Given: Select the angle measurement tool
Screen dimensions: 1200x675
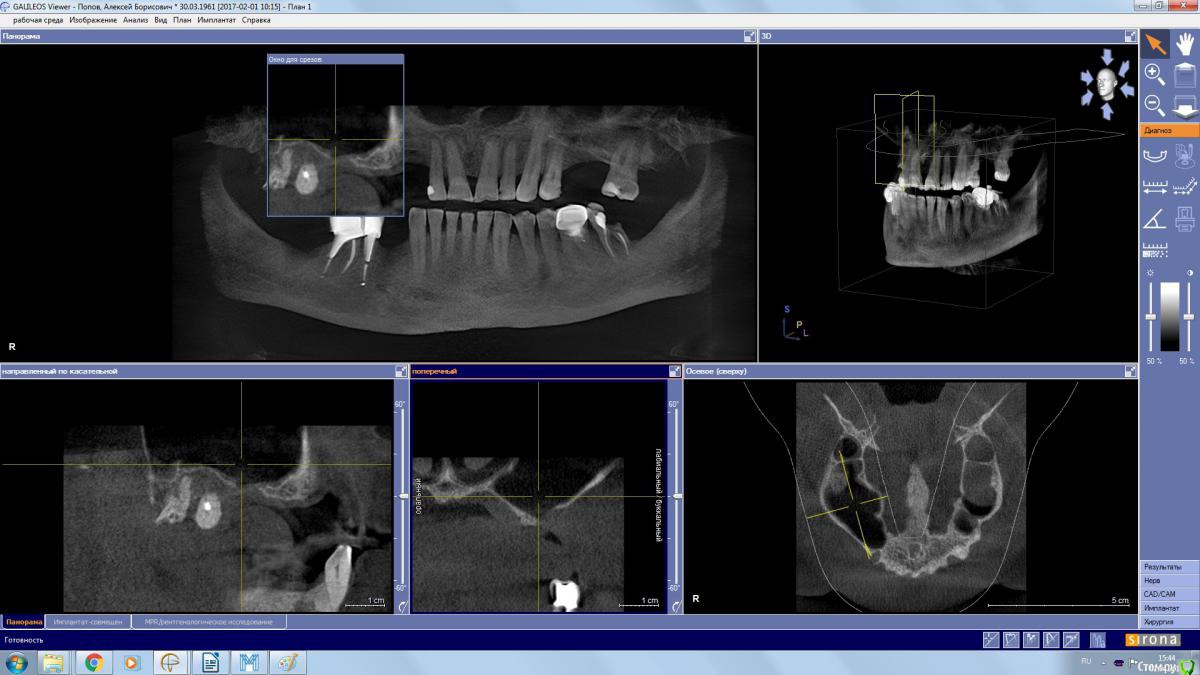Looking at the screenshot, I should [x=1154, y=218].
